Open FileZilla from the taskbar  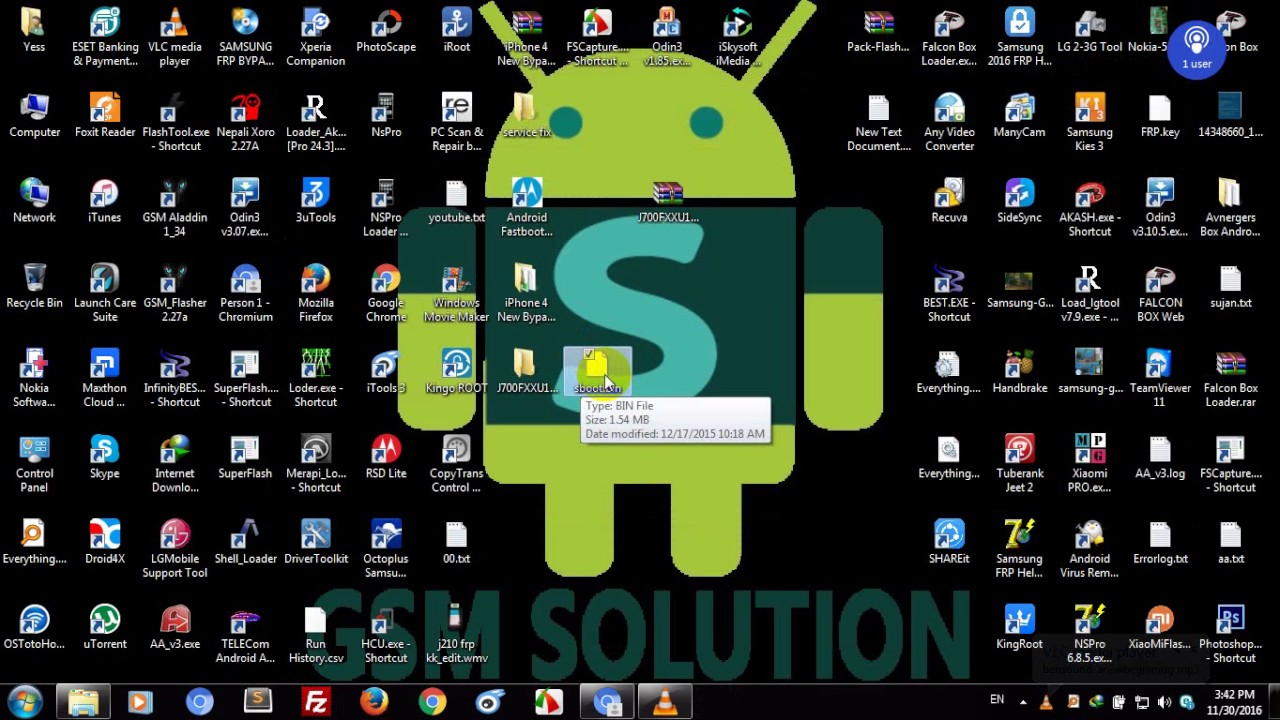(x=316, y=702)
